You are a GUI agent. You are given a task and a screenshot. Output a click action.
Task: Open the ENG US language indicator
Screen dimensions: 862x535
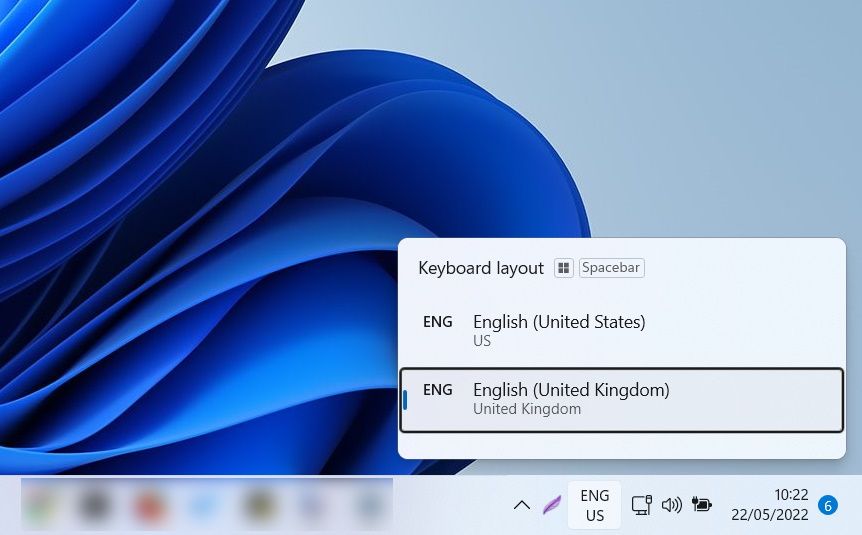tap(594, 505)
